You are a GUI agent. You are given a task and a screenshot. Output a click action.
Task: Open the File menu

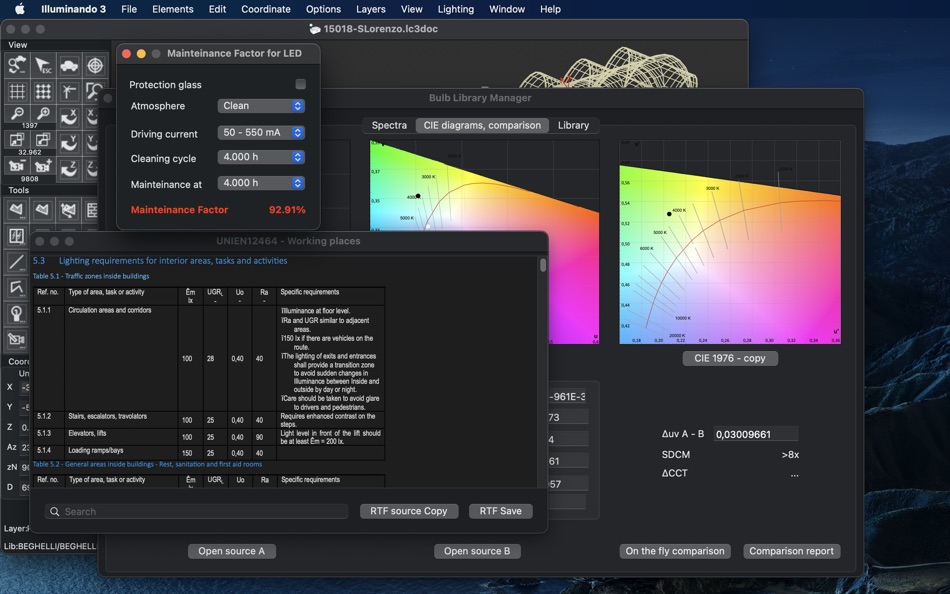point(129,9)
